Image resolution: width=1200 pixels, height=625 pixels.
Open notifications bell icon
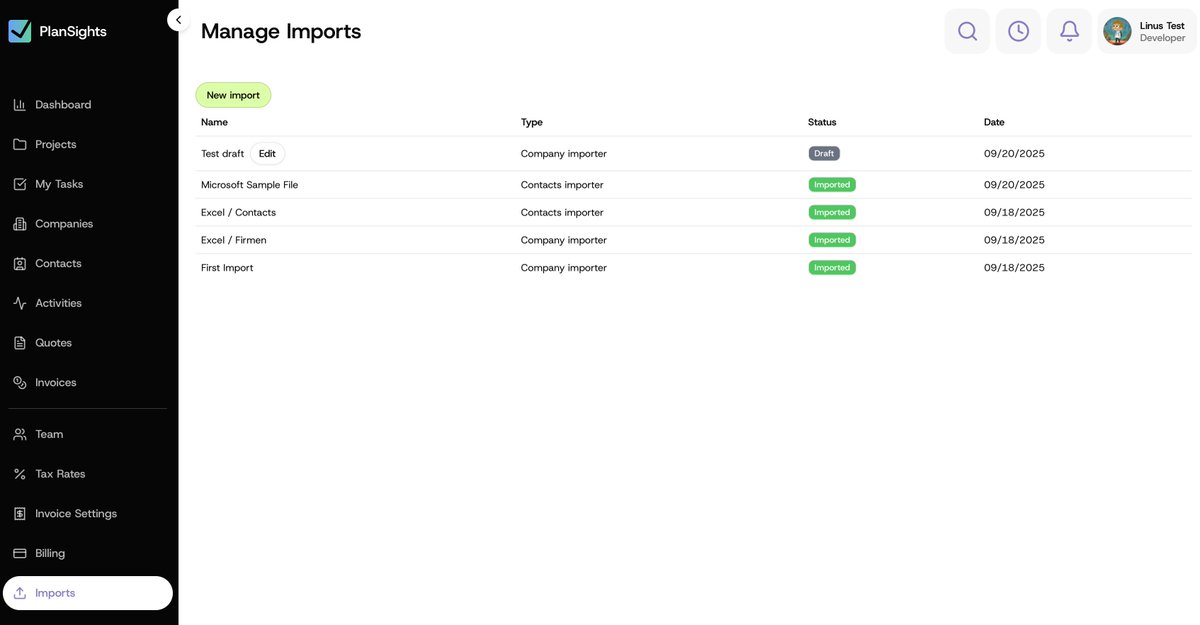[x=1069, y=31]
